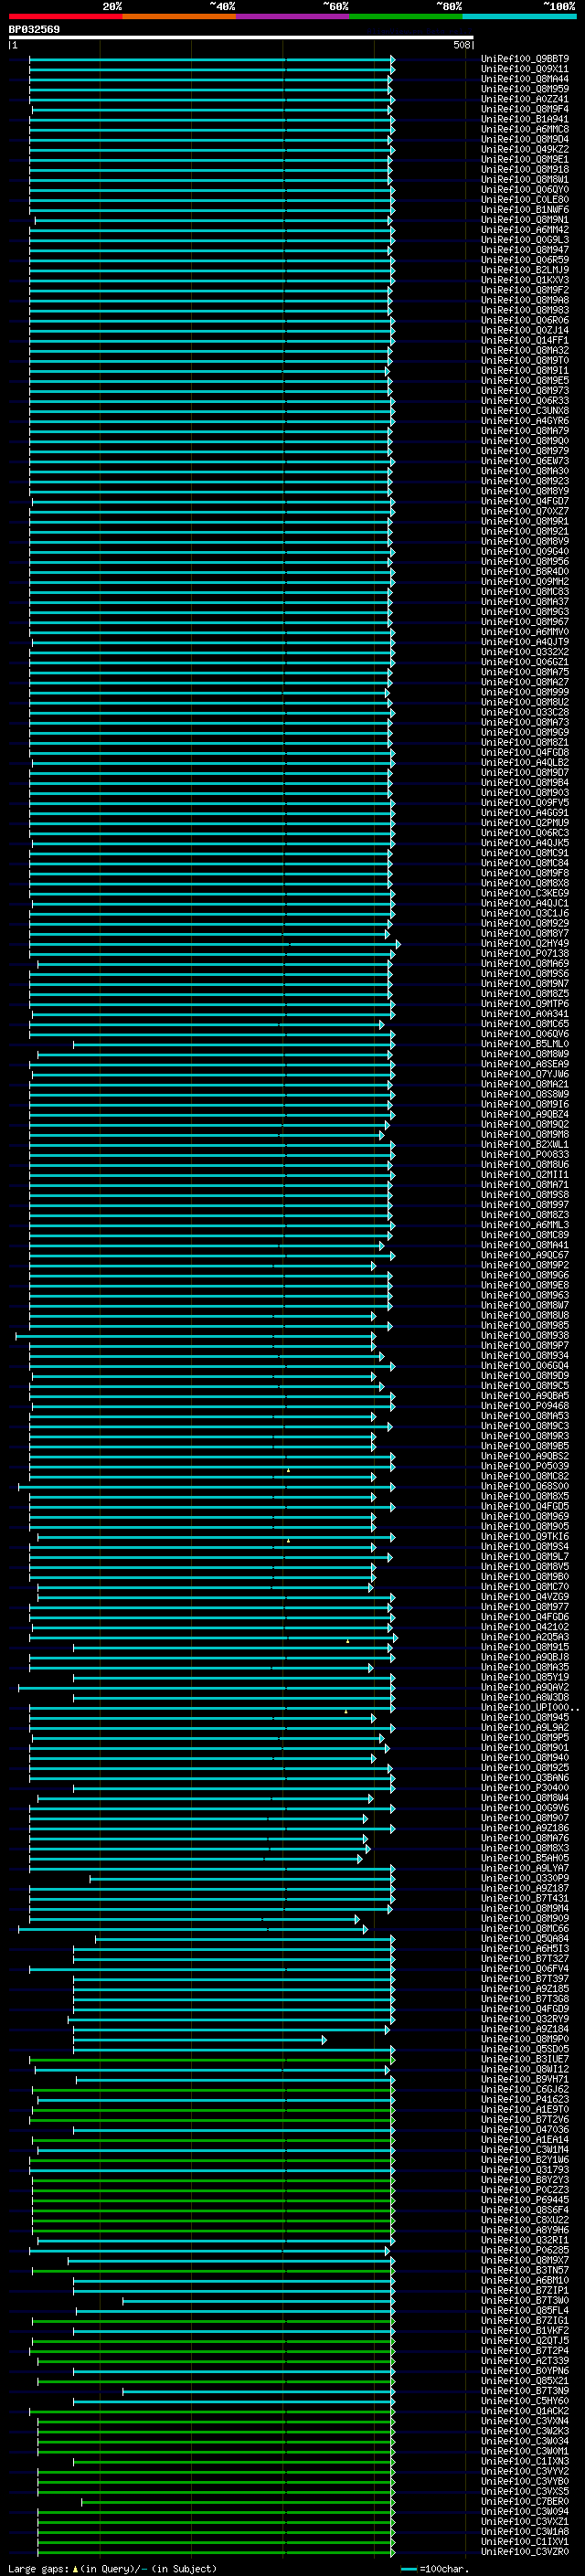585x2576 pixels.
Task: Select hit UniRef100_Q9MTP6
Action: 525,1004
